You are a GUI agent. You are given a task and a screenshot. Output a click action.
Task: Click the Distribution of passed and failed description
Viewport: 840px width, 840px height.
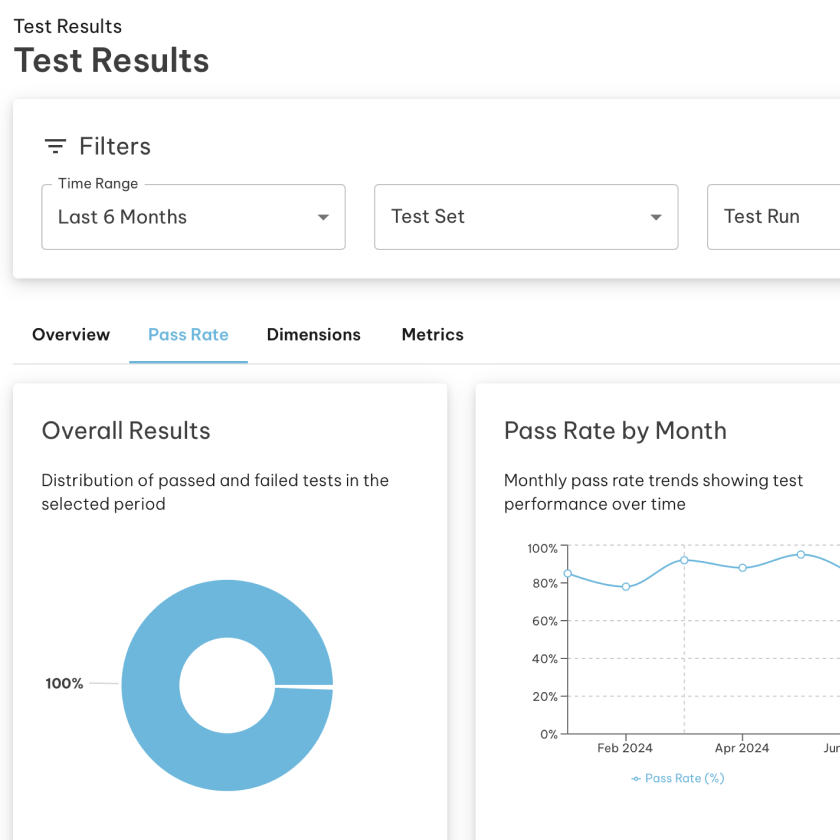pos(215,492)
